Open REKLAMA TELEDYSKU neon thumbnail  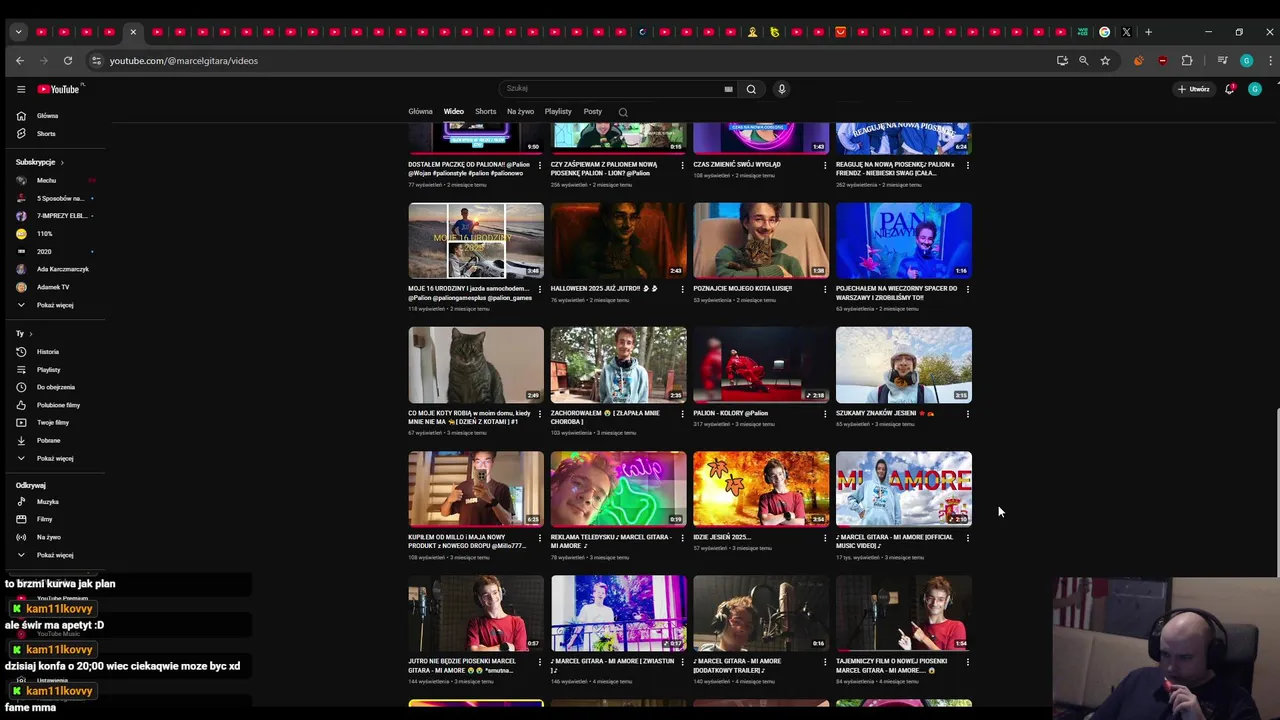[x=619, y=489]
